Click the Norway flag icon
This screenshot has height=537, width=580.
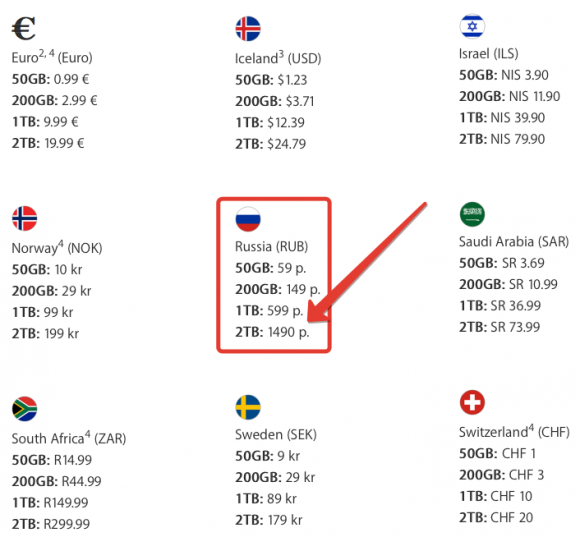pos(24,218)
